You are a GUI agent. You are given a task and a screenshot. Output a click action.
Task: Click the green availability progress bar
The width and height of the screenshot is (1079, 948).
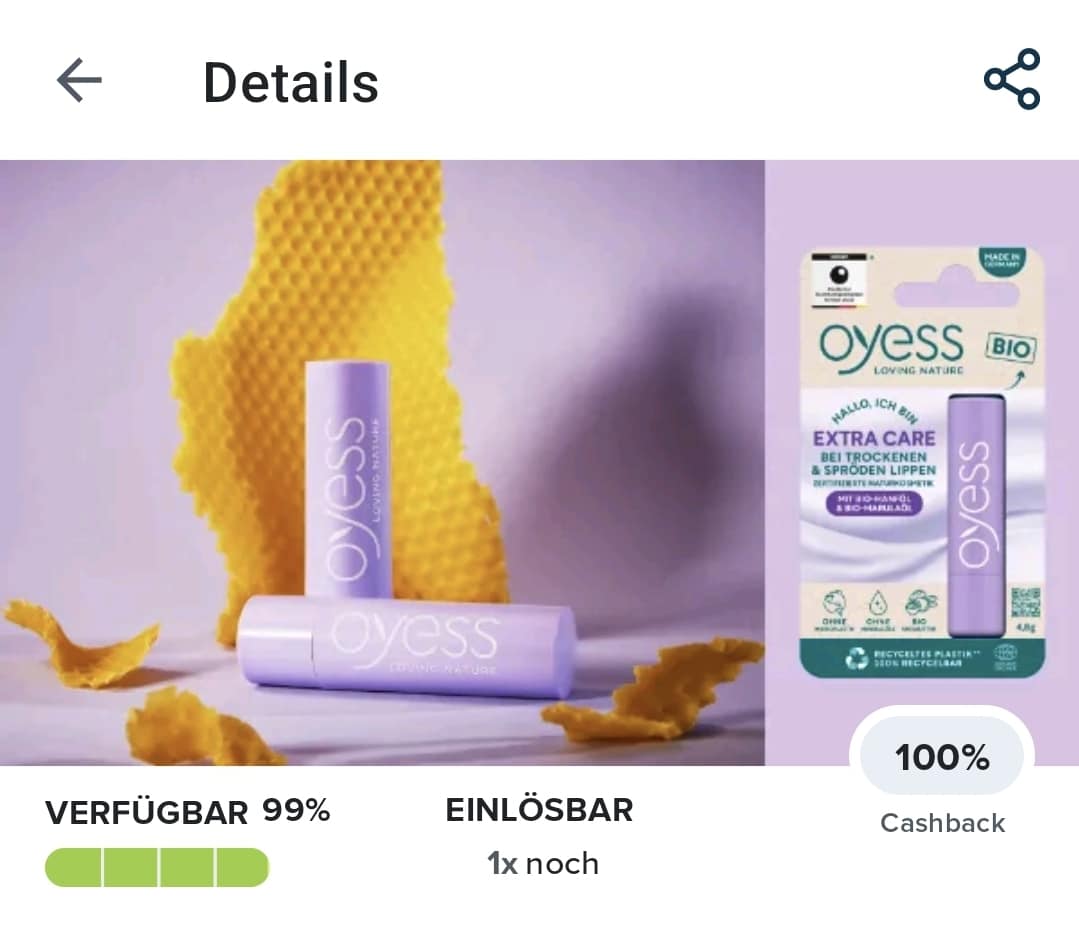click(157, 867)
